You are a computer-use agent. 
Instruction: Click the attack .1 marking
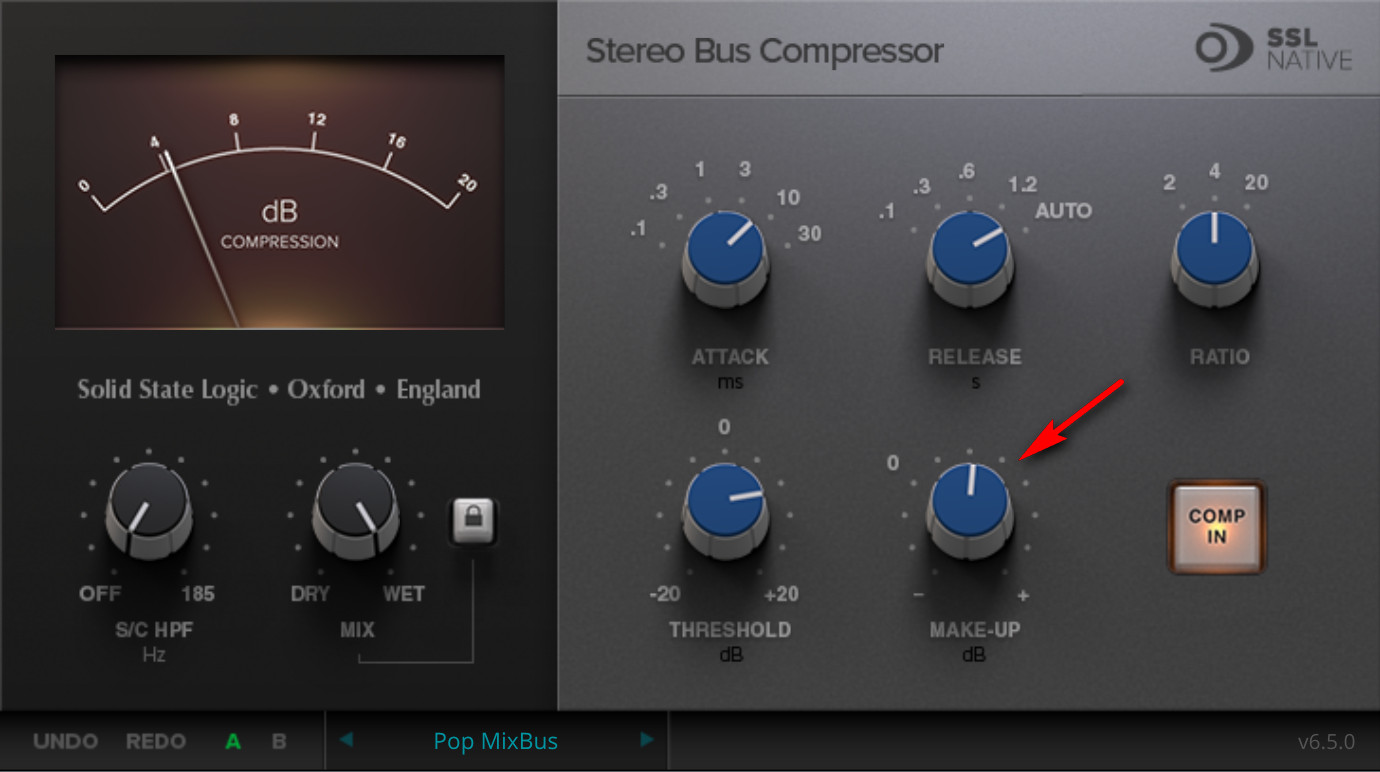tap(638, 230)
